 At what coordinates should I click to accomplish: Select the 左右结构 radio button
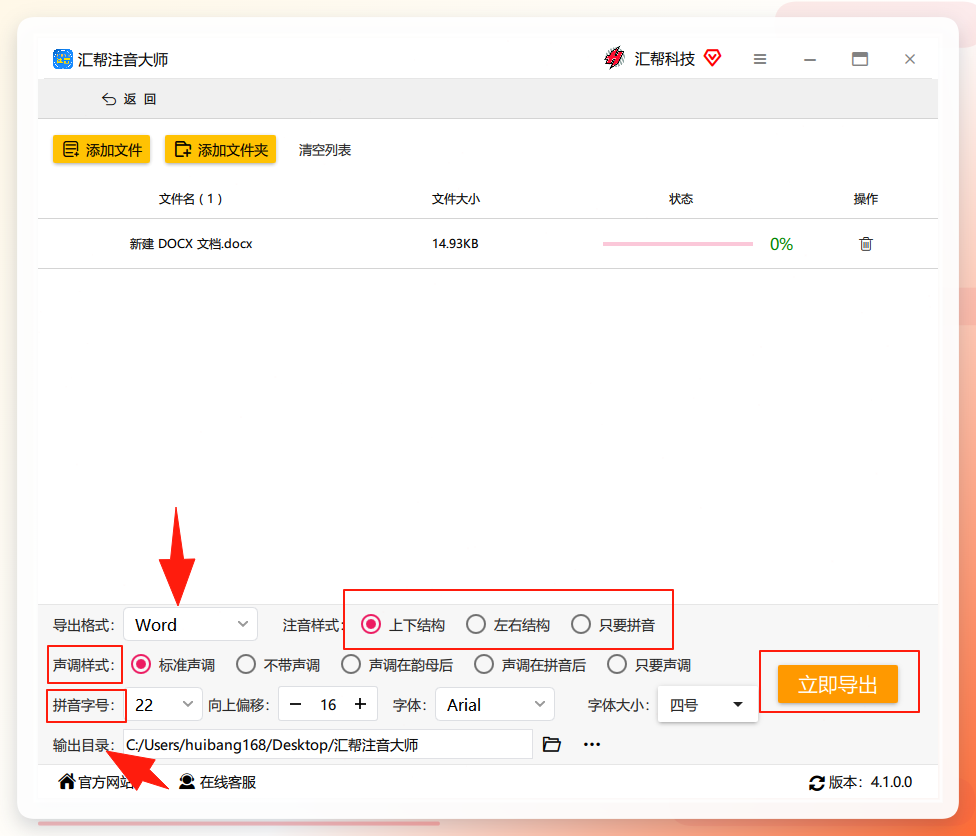pyautogui.click(x=476, y=624)
